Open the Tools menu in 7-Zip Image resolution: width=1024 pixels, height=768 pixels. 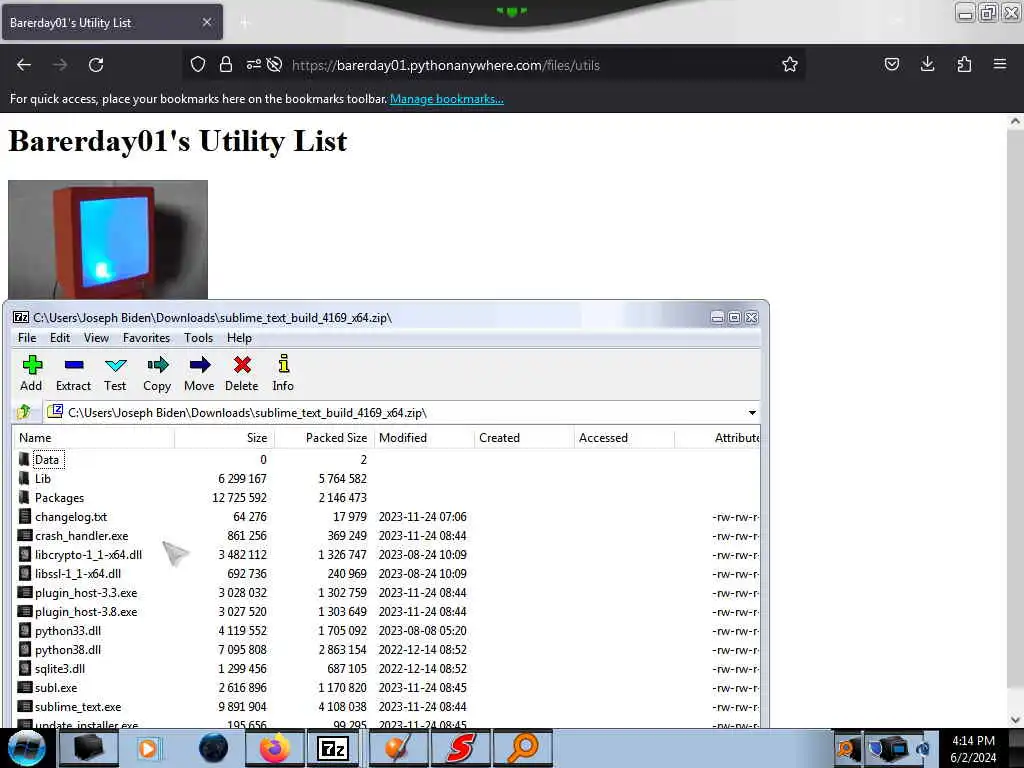[199, 338]
